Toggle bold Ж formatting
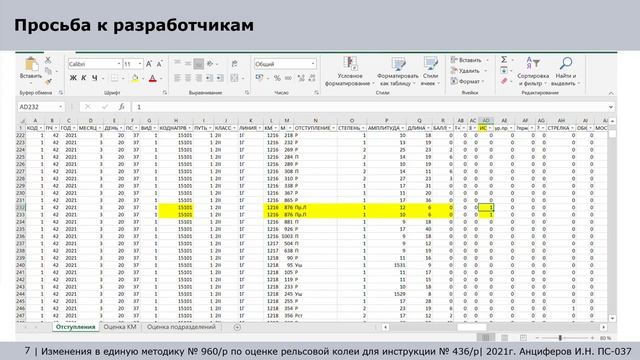 click(73, 78)
